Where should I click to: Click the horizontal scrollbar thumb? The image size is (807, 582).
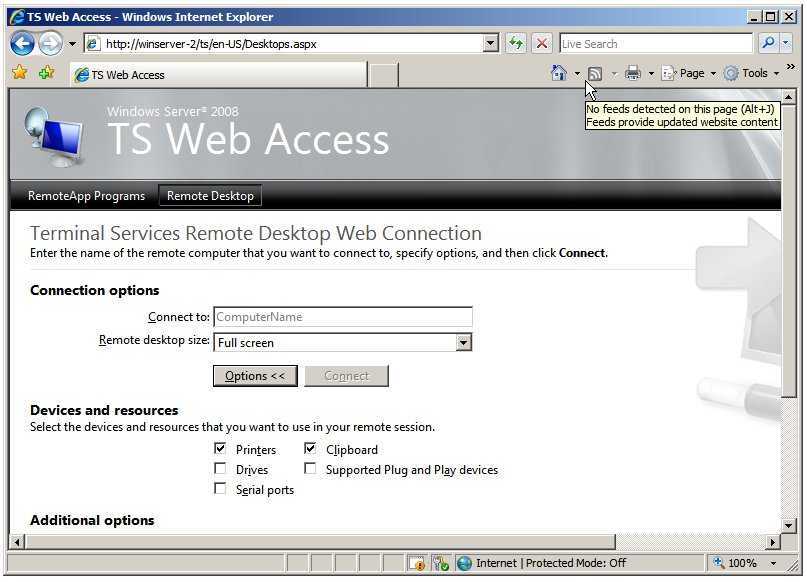click(321, 542)
